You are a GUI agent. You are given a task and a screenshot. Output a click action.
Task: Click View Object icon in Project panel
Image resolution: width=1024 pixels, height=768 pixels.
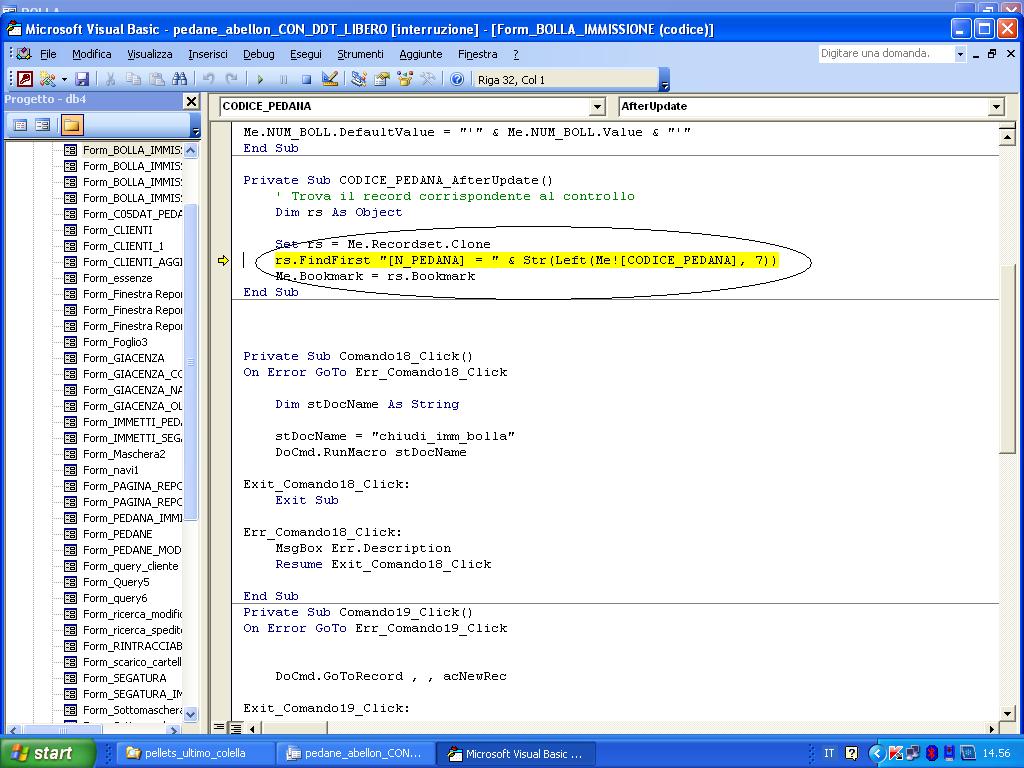(42, 125)
